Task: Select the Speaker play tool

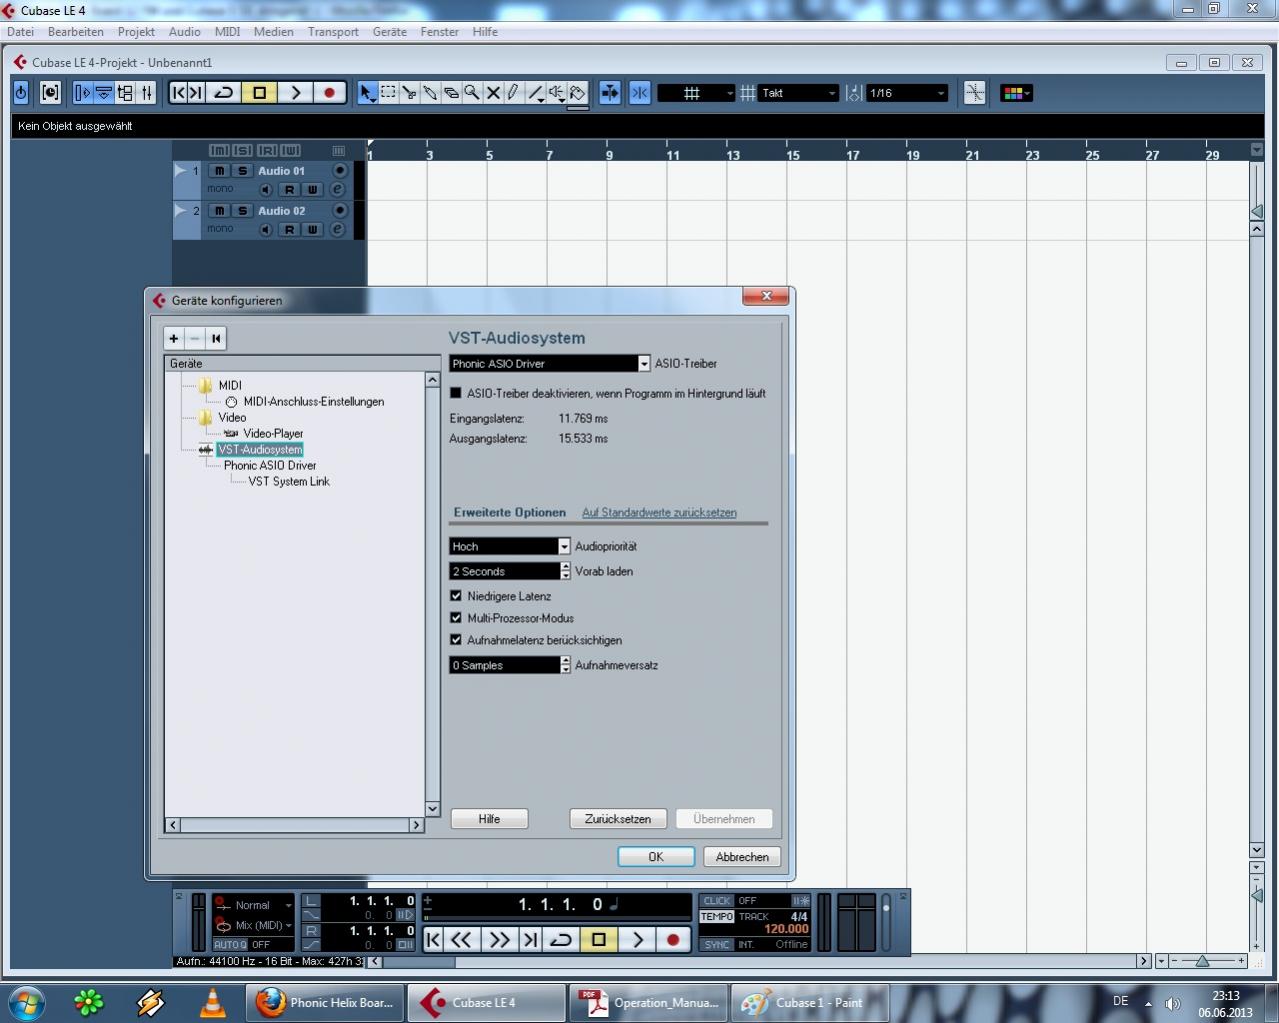Action: click(557, 93)
